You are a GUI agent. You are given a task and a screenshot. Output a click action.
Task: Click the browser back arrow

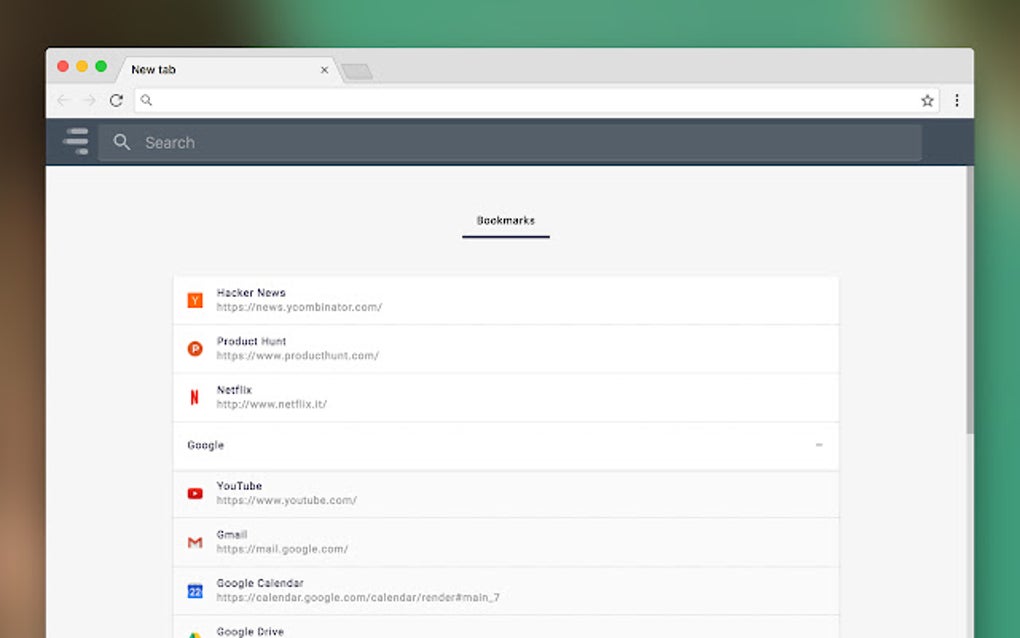(62, 100)
